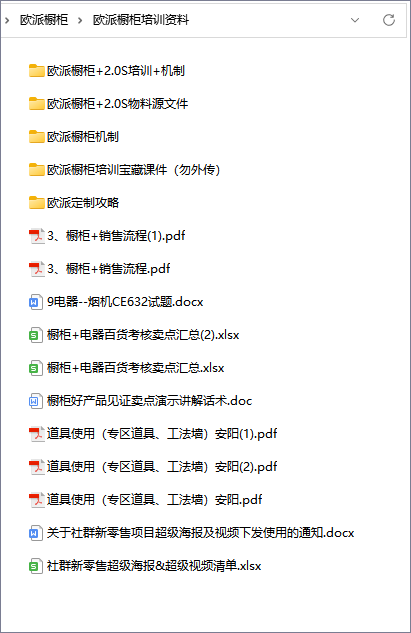Click spreadsheet icon of 橱柜+电器百货考核卖点汇总(2).xlsx

tap(36, 335)
